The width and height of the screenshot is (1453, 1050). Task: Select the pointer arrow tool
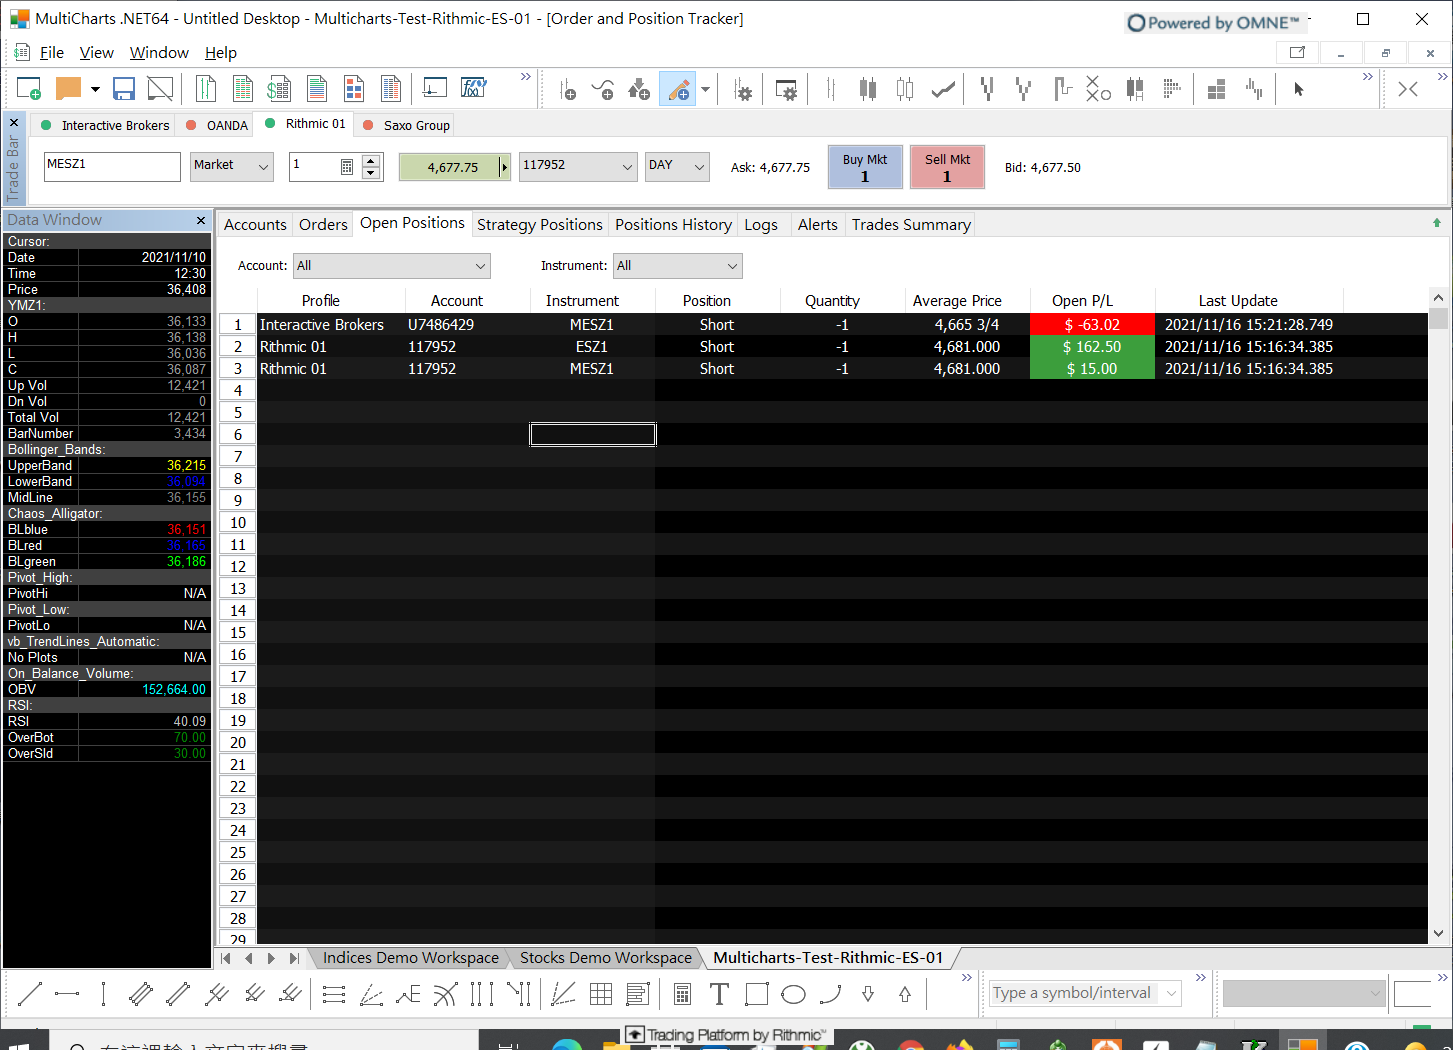pos(1299,89)
